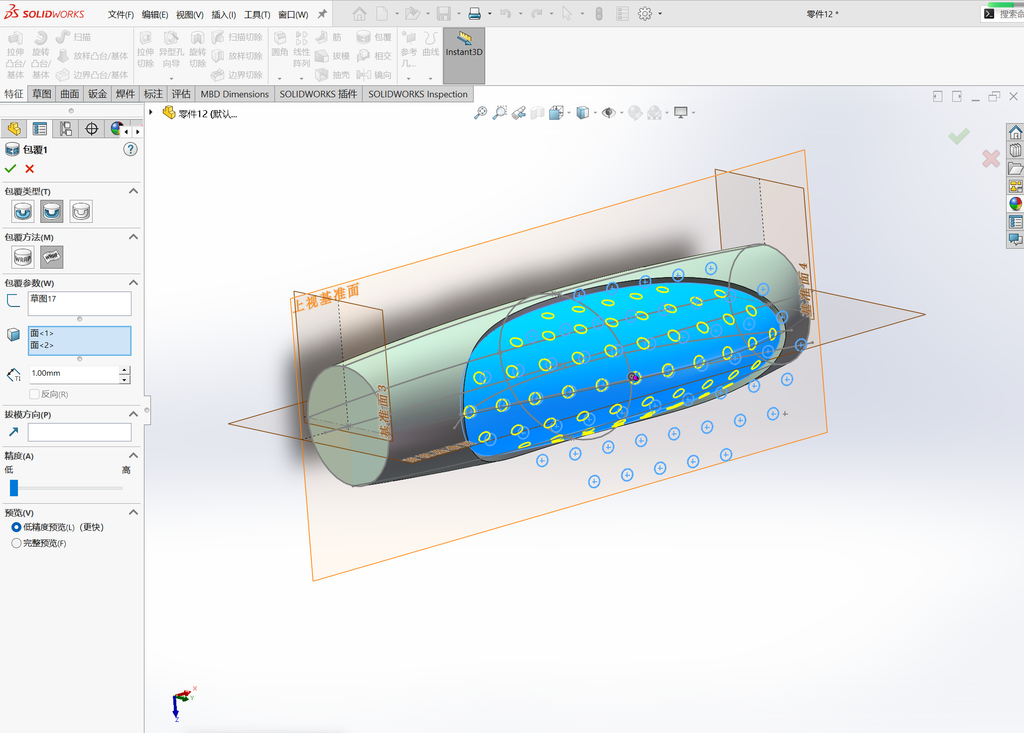Click the 精度 accuracy slider handle
Screen dimensions: 1024x733
14,487
